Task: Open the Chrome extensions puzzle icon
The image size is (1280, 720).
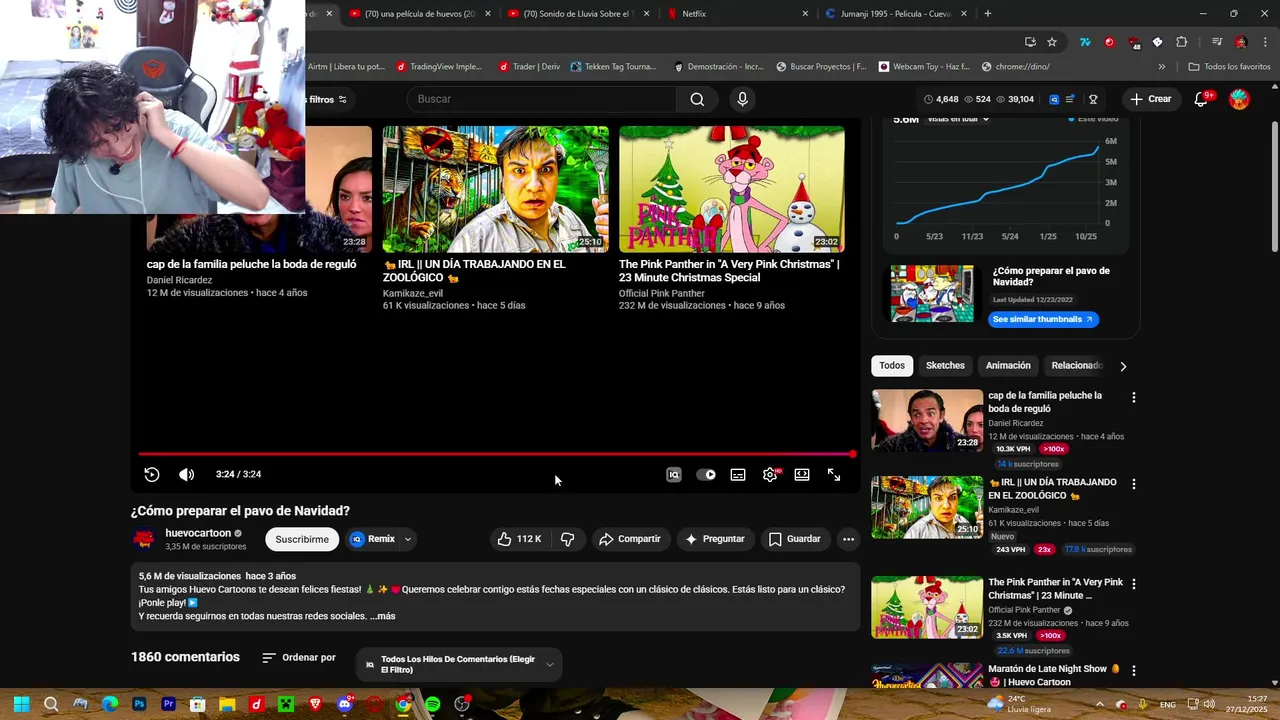Action: (x=1182, y=42)
